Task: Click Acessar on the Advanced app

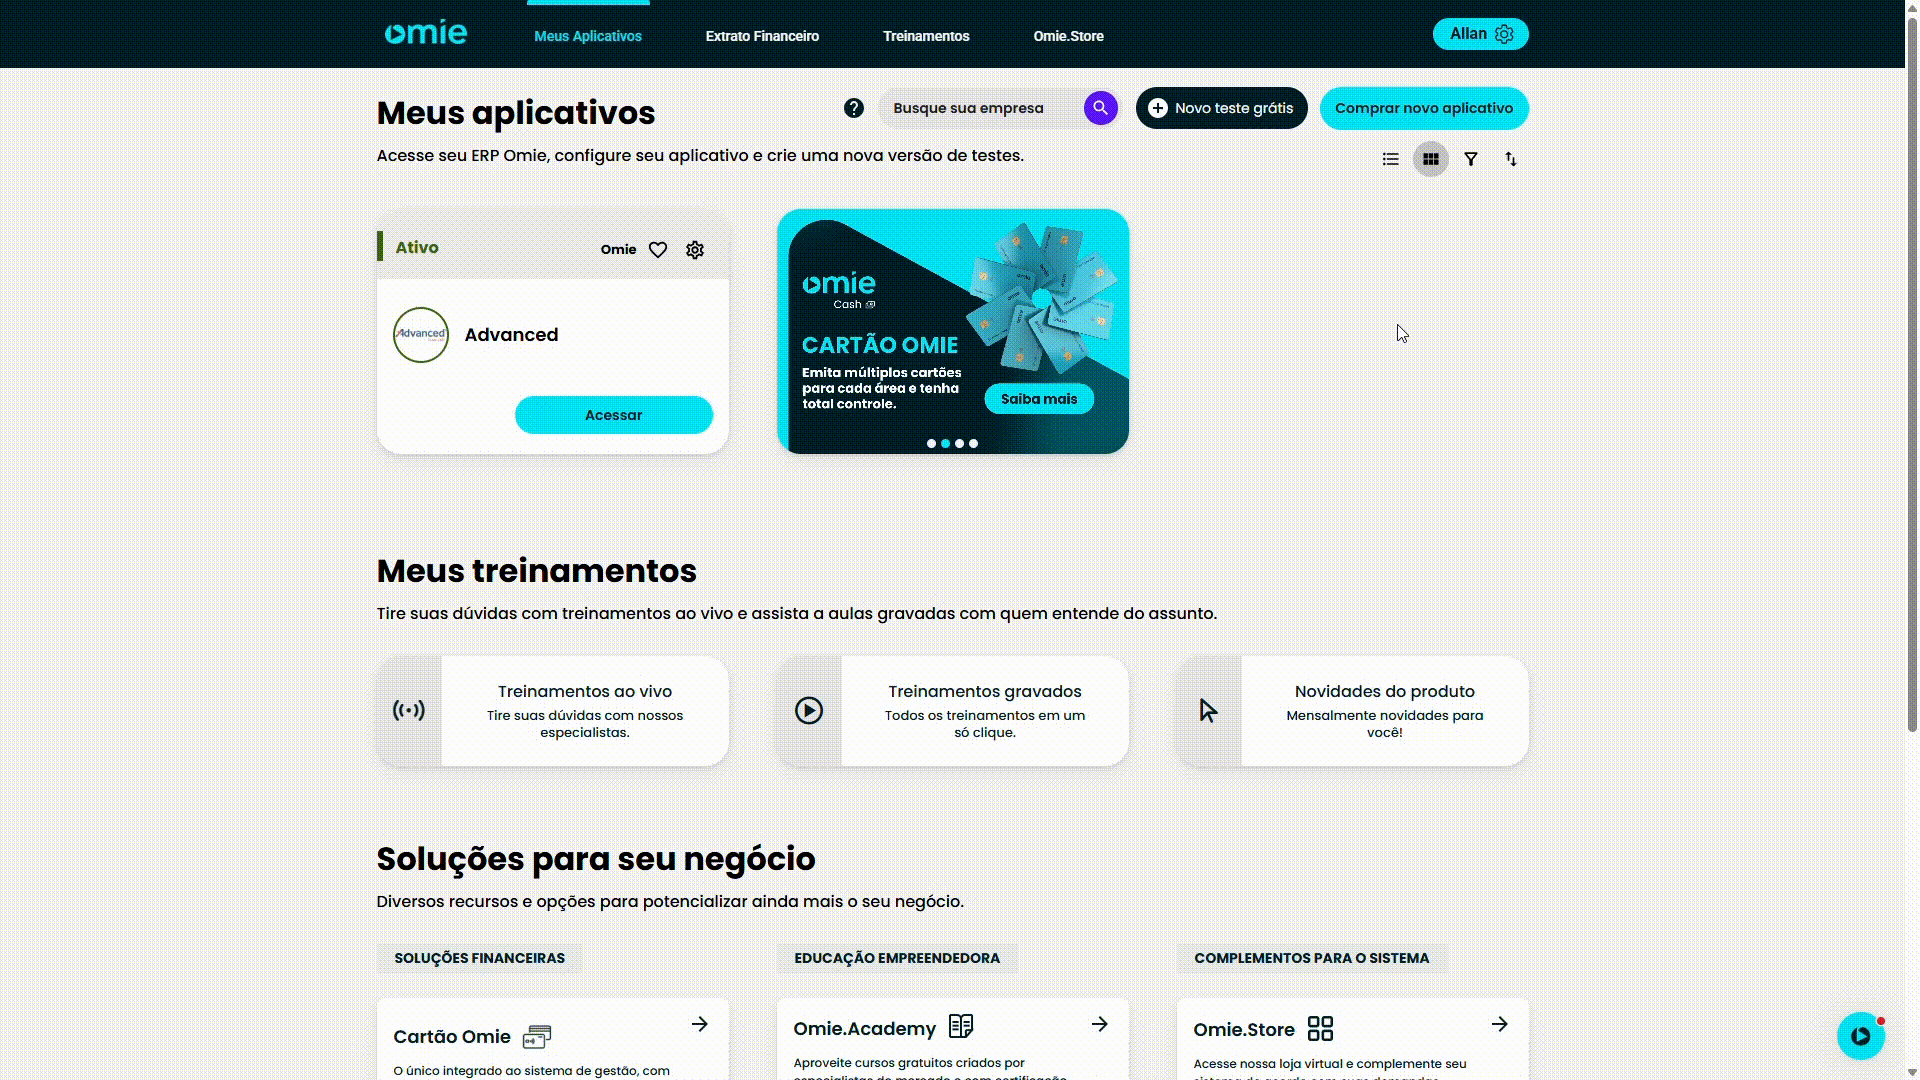Action: click(614, 415)
